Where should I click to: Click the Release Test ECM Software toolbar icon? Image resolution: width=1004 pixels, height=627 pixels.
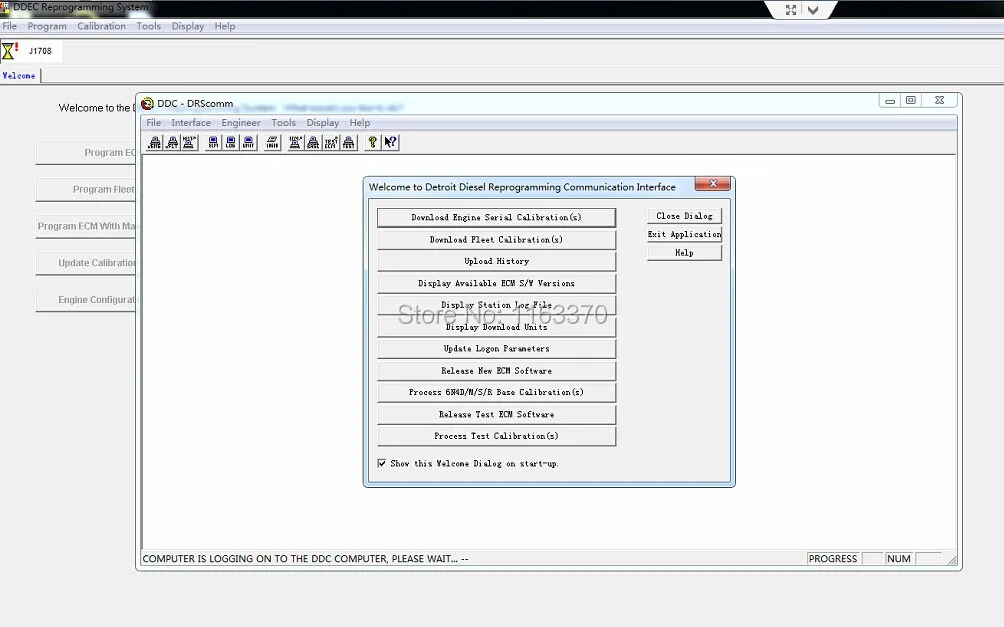click(331, 142)
